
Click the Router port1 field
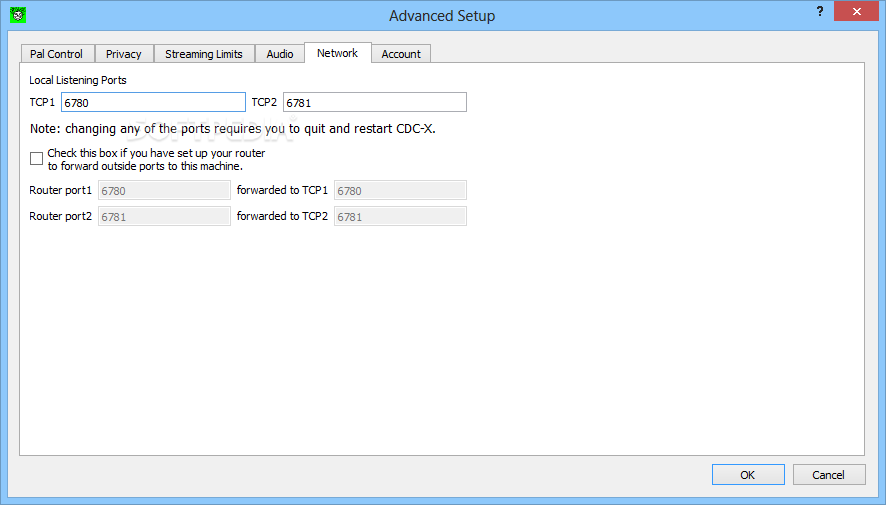[164, 190]
